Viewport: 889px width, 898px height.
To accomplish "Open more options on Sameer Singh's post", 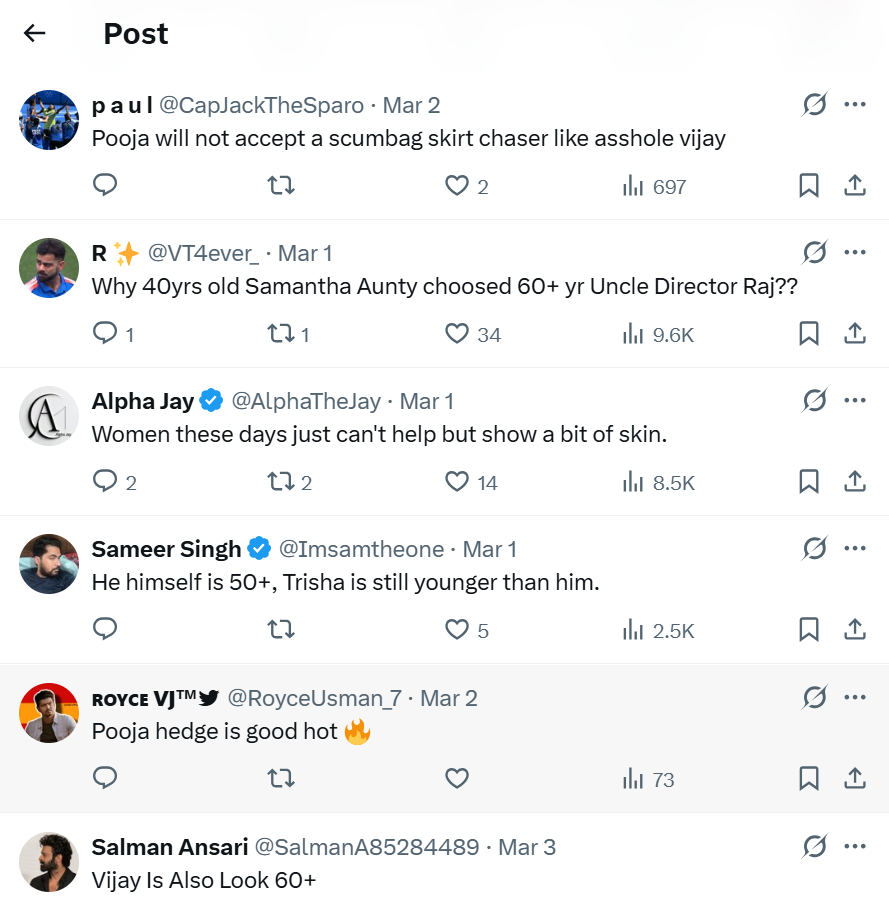I will (x=855, y=549).
